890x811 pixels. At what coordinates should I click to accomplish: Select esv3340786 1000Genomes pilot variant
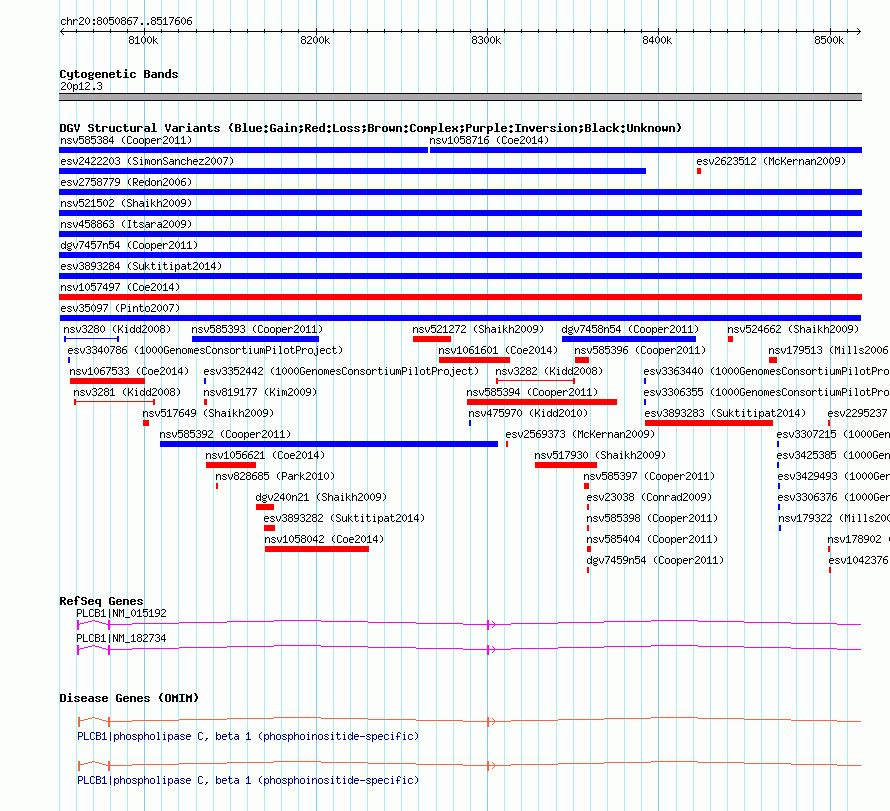tap(205, 350)
